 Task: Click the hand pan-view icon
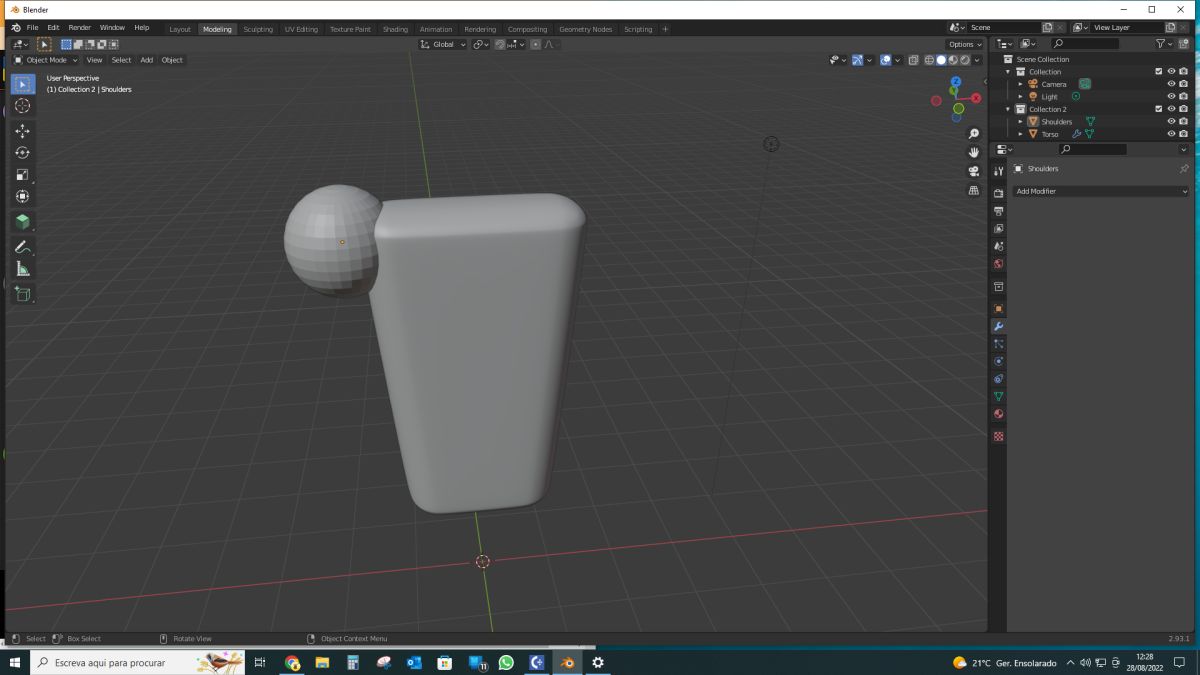click(974, 152)
